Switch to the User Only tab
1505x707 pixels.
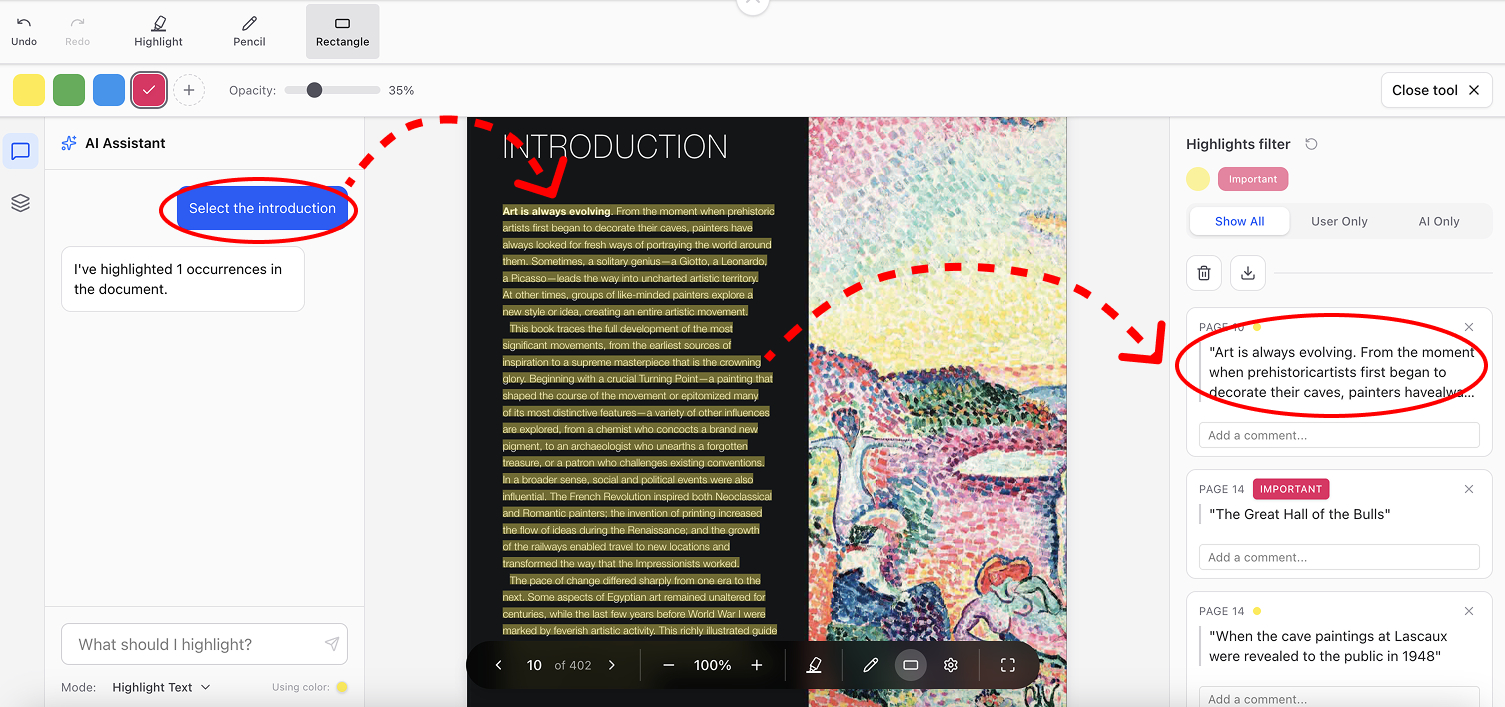pos(1339,221)
